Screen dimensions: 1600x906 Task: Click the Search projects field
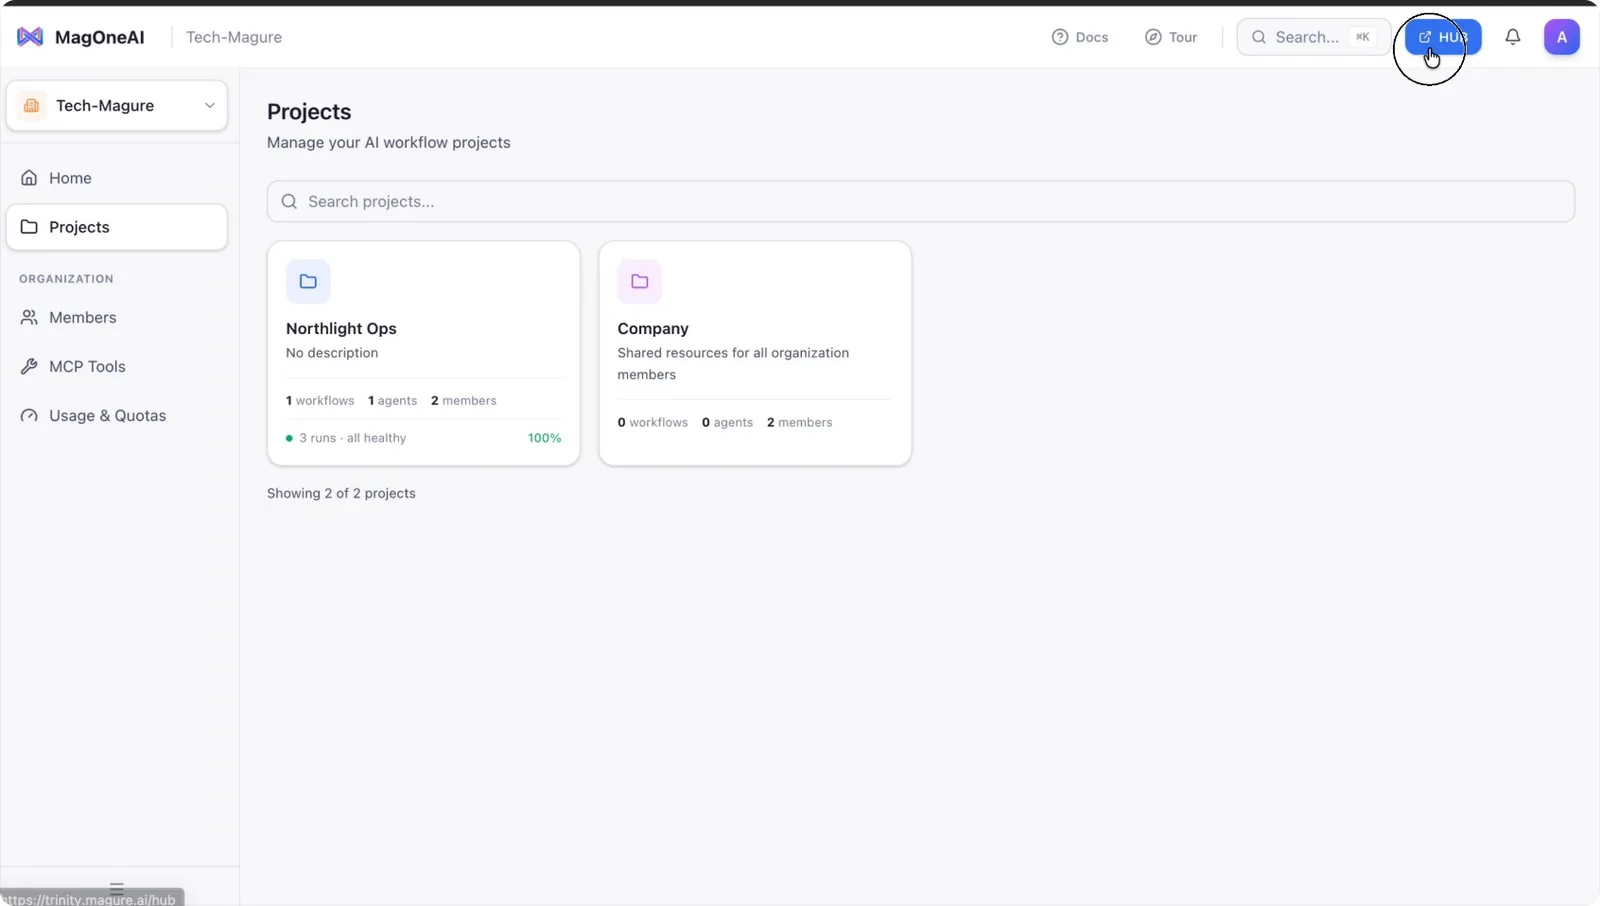tap(920, 201)
